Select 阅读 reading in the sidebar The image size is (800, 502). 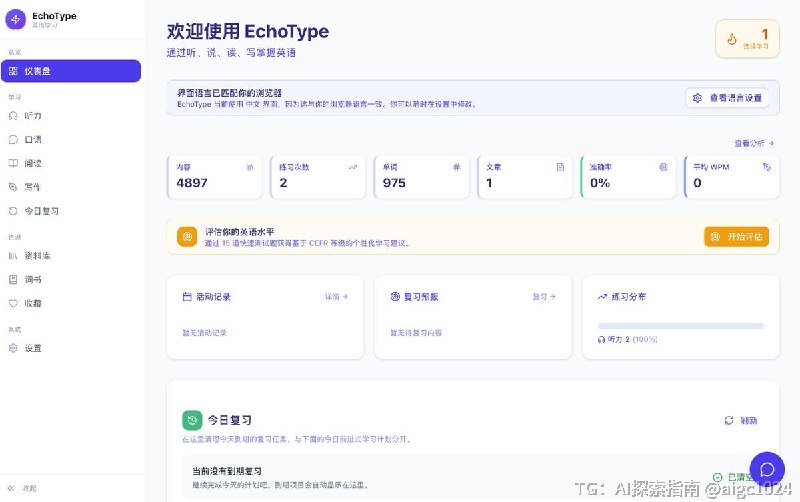click(71, 163)
